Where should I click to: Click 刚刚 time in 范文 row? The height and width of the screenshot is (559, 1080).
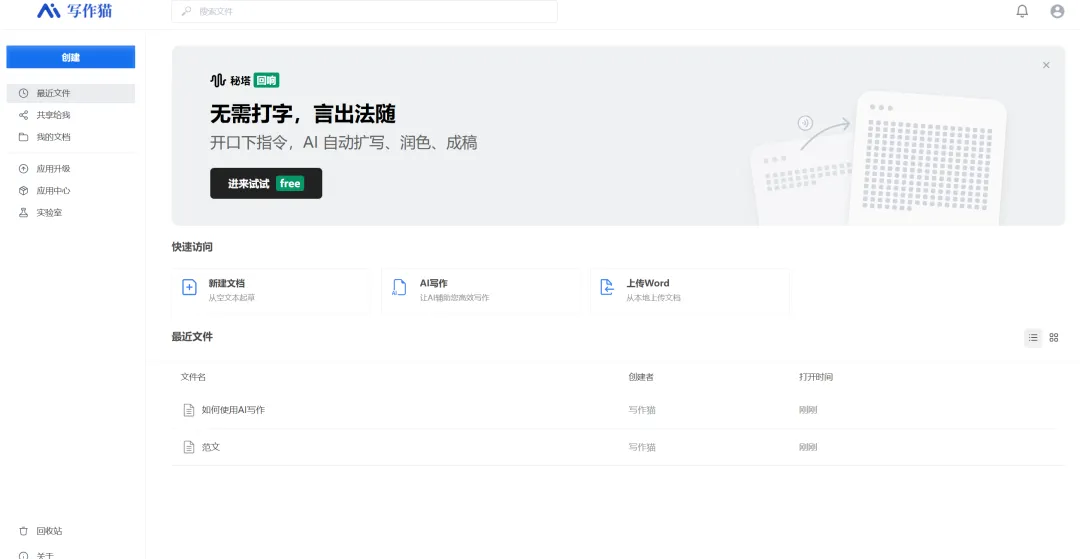(x=808, y=447)
